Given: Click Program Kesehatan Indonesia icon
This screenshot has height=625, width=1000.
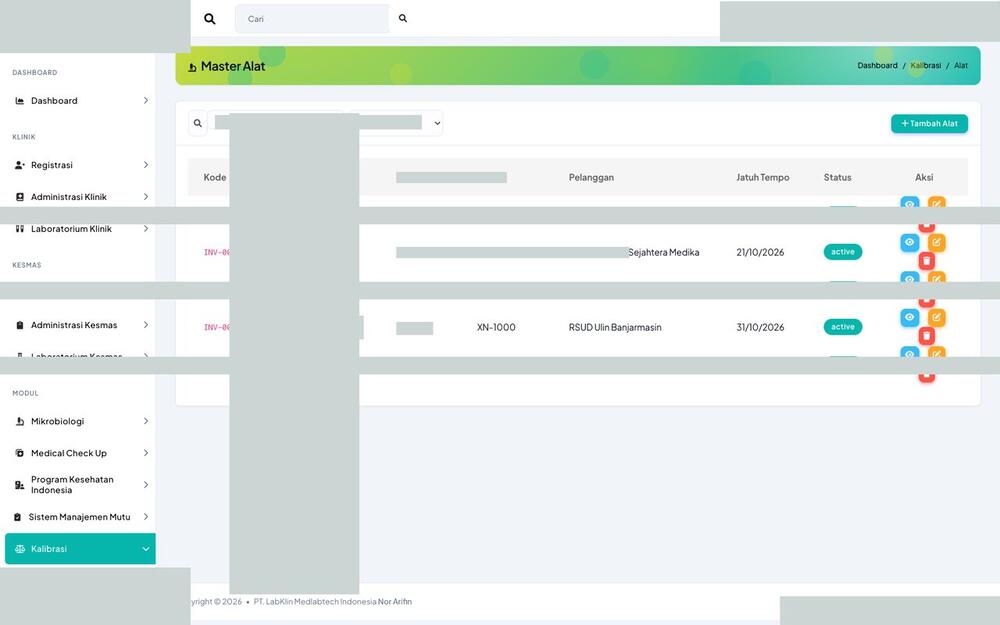Looking at the screenshot, I should click(20, 485).
